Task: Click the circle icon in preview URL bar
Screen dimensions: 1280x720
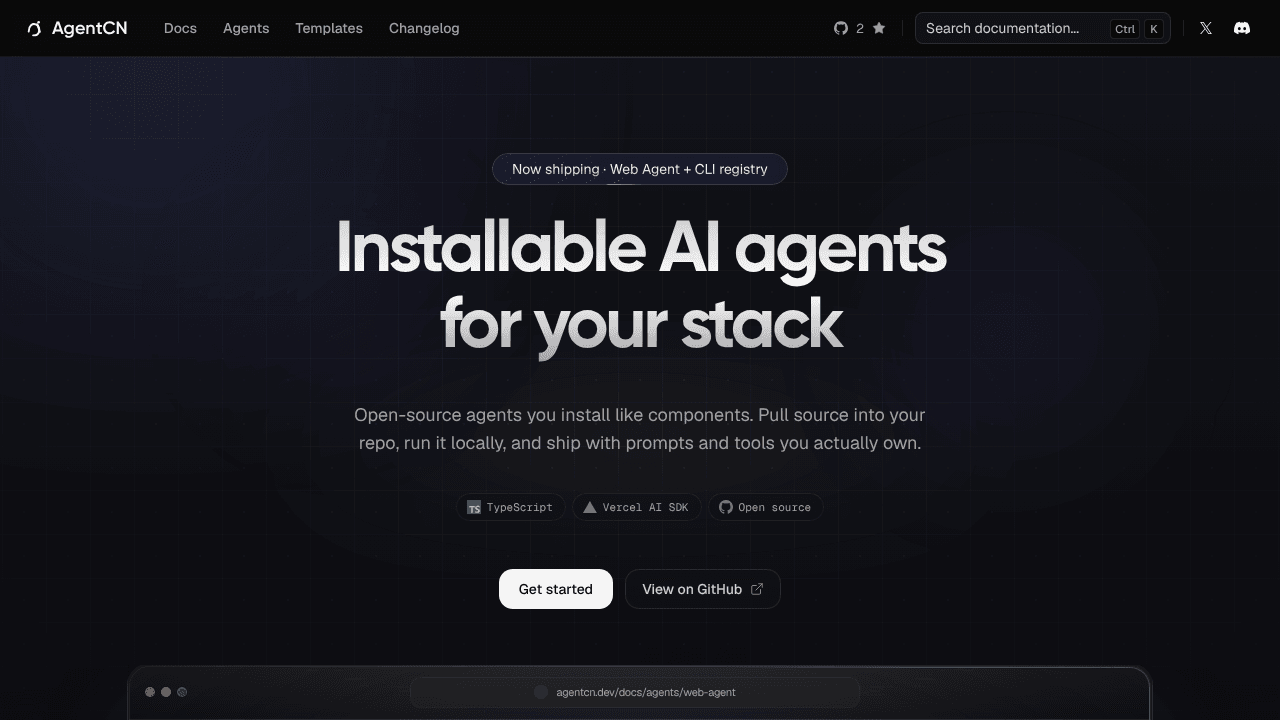Action: click(x=541, y=692)
